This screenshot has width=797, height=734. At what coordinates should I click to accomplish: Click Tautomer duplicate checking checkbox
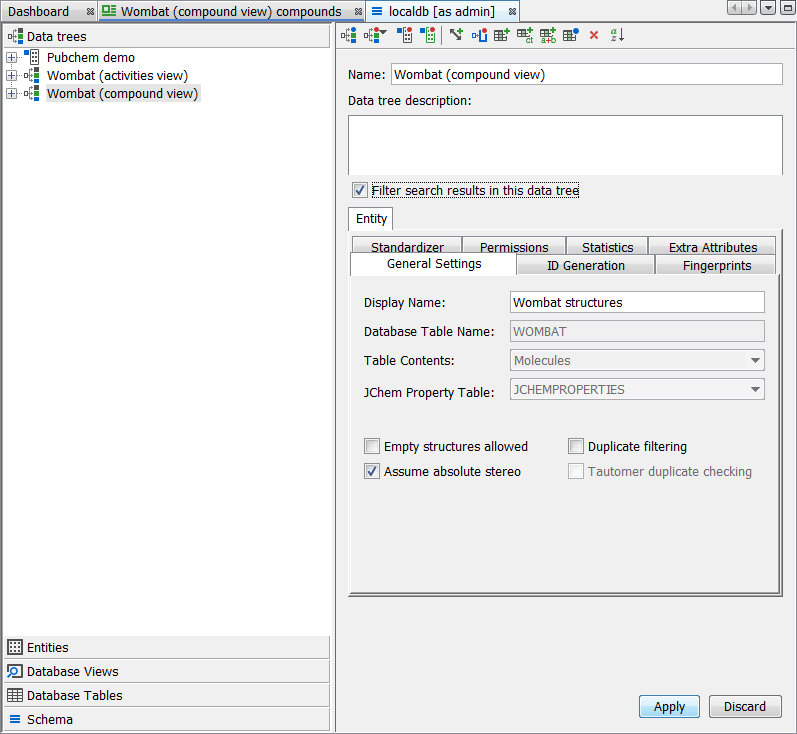tap(576, 471)
